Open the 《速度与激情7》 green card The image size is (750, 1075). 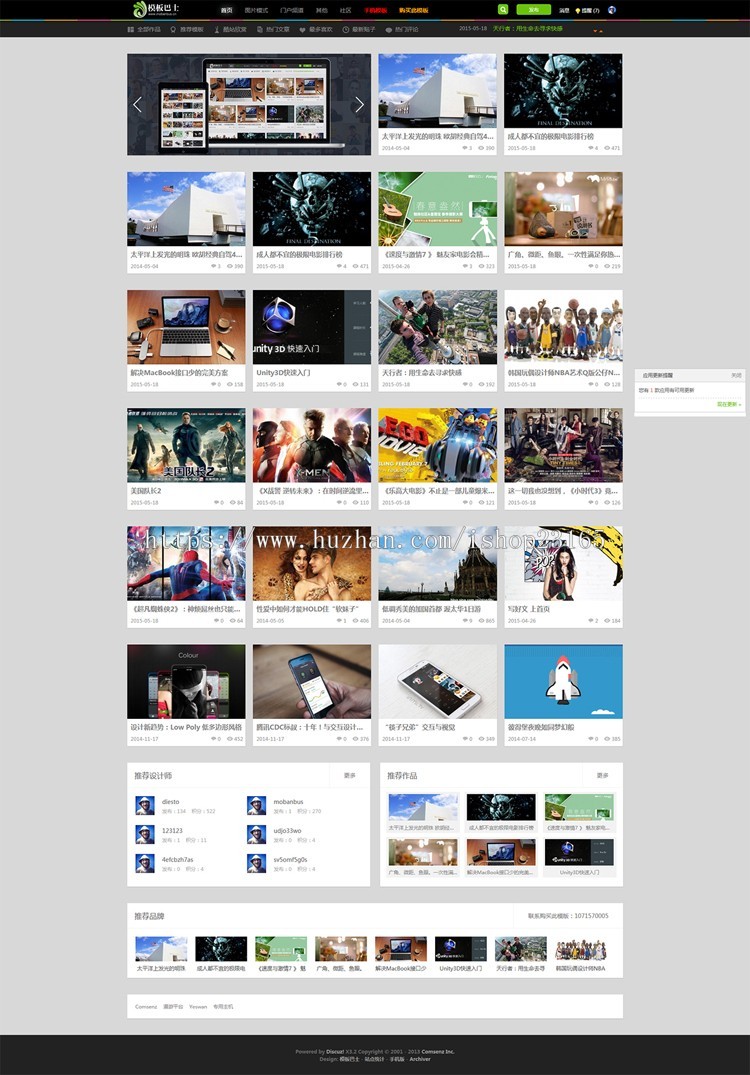(437, 223)
